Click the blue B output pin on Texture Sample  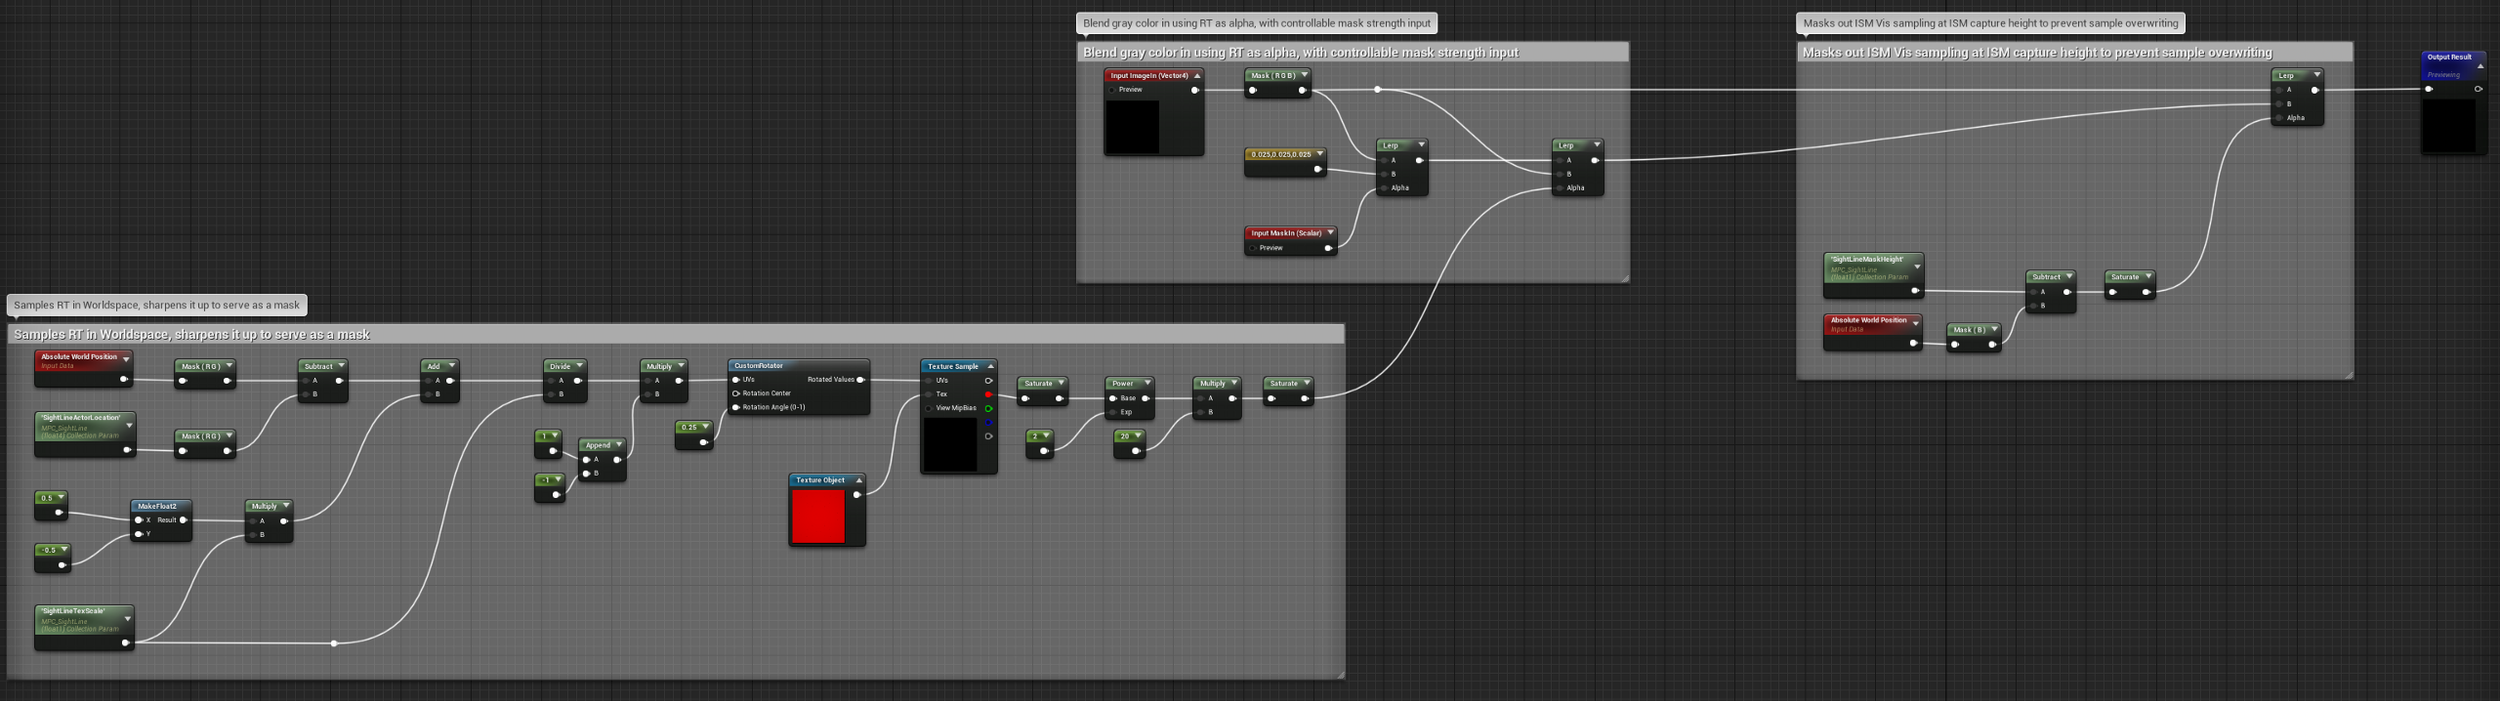(x=988, y=423)
